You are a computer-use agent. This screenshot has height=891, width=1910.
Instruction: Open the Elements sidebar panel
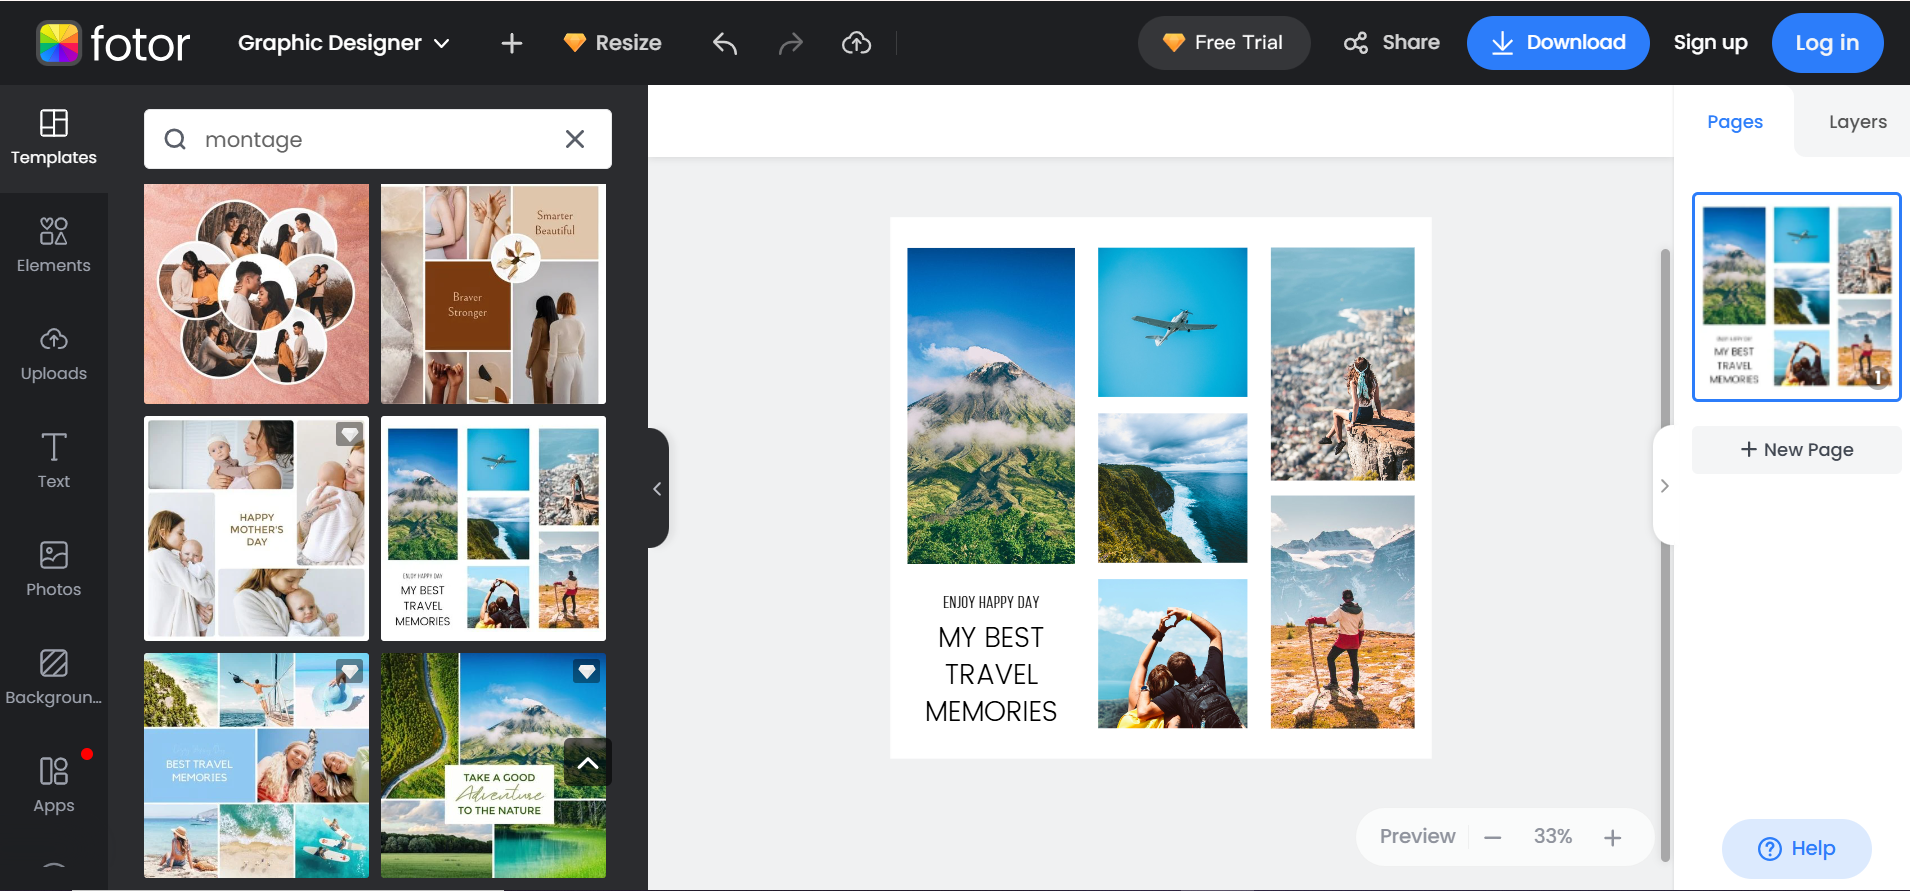(x=54, y=246)
